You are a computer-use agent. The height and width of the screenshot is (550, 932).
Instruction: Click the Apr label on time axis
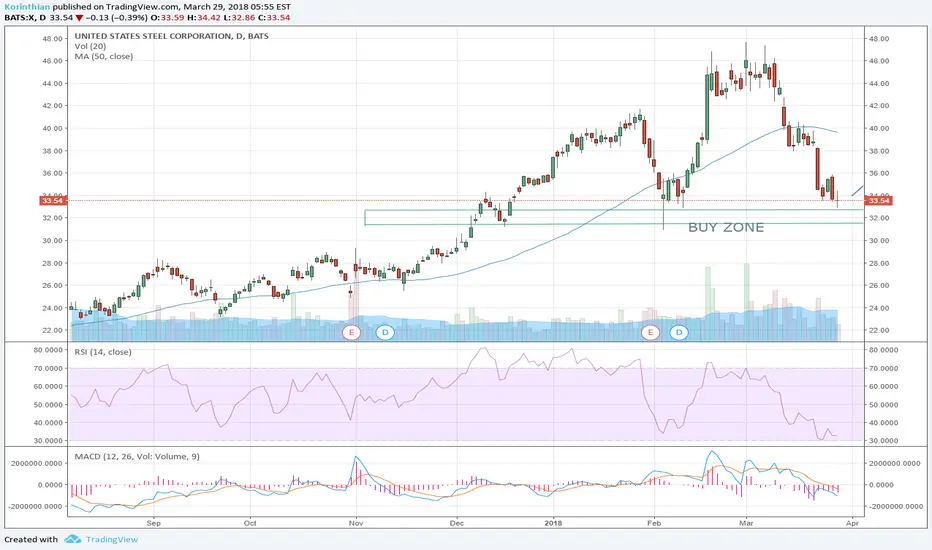click(852, 523)
